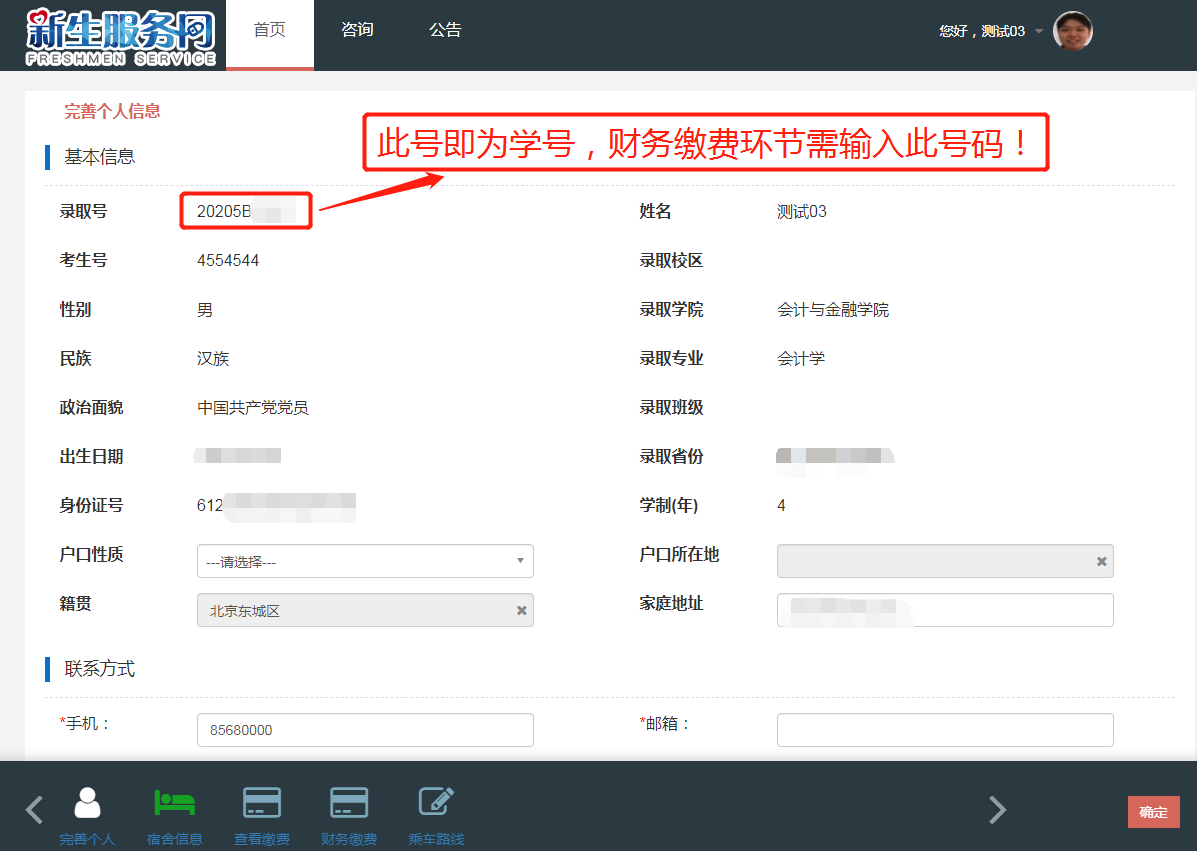
Task: Click the 完善个人 person icon
Action: [x=87, y=804]
